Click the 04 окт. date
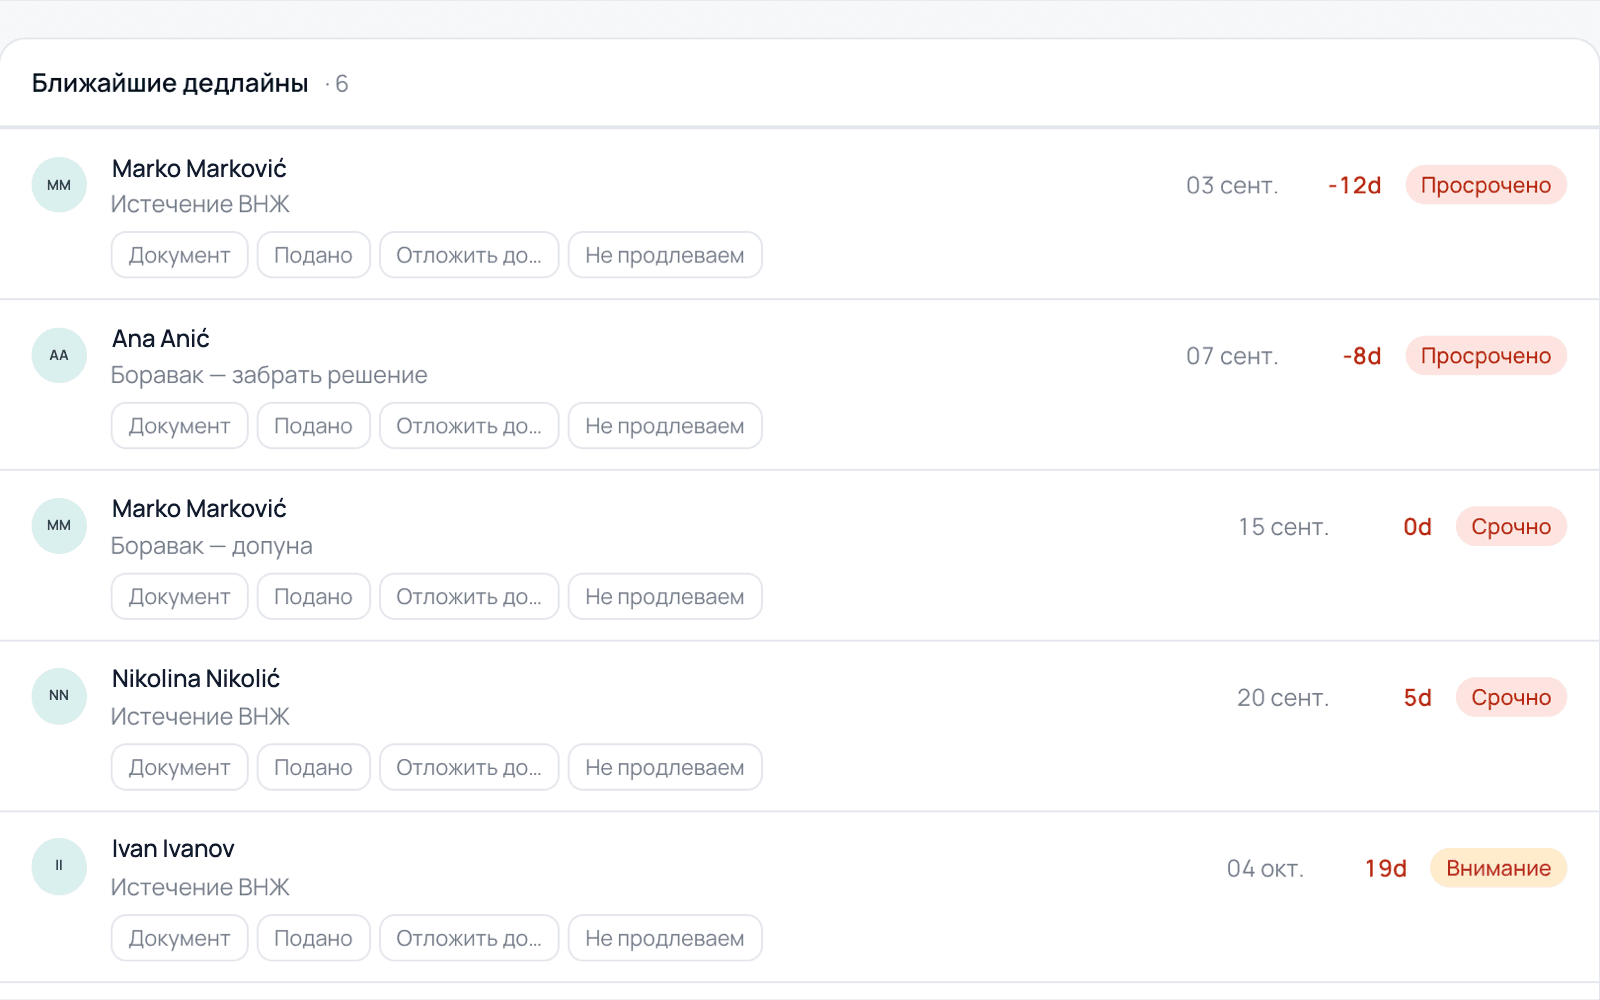Viewport: 1600px width, 1000px height. (1265, 869)
